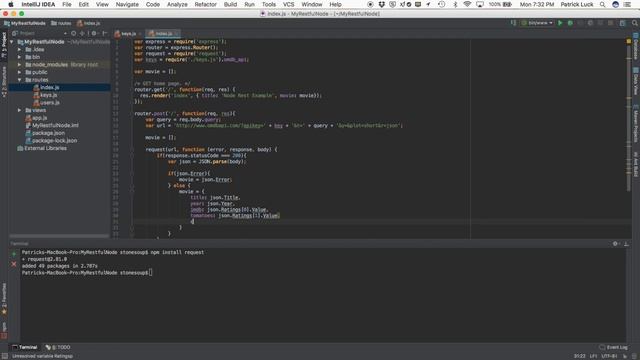Open the bin/www run configuration dropdown
Image resolution: width=640 pixels, height=360 pixels.
[537, 23]
